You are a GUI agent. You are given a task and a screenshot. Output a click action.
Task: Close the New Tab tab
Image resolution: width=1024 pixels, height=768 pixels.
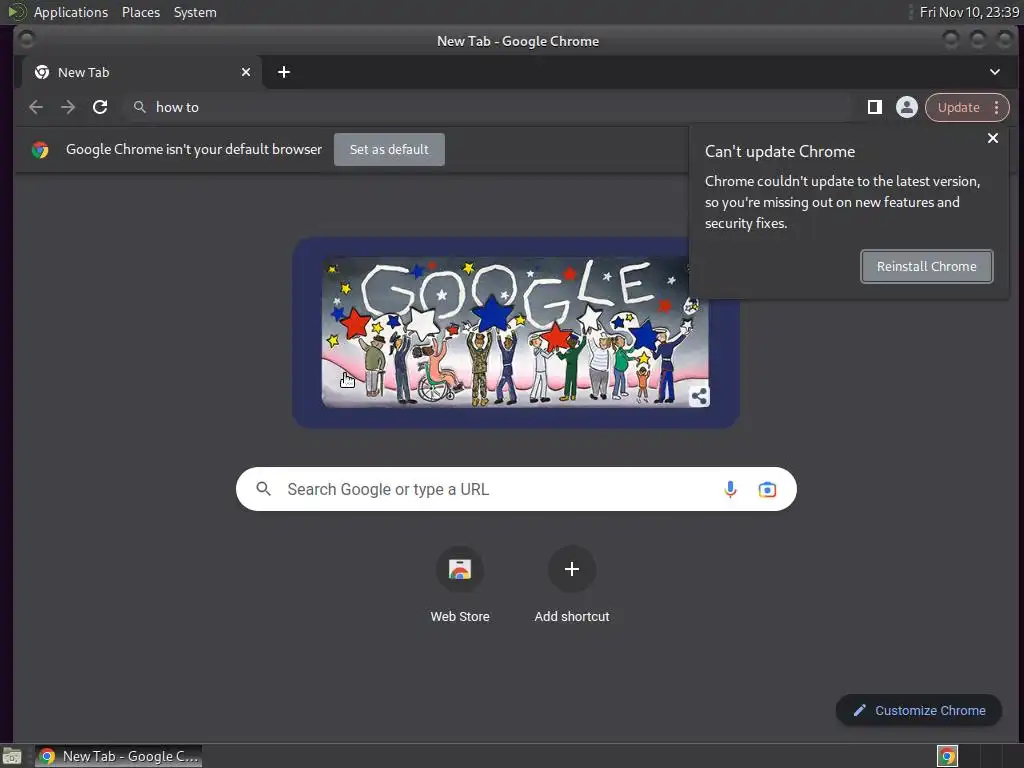point(246,72)
